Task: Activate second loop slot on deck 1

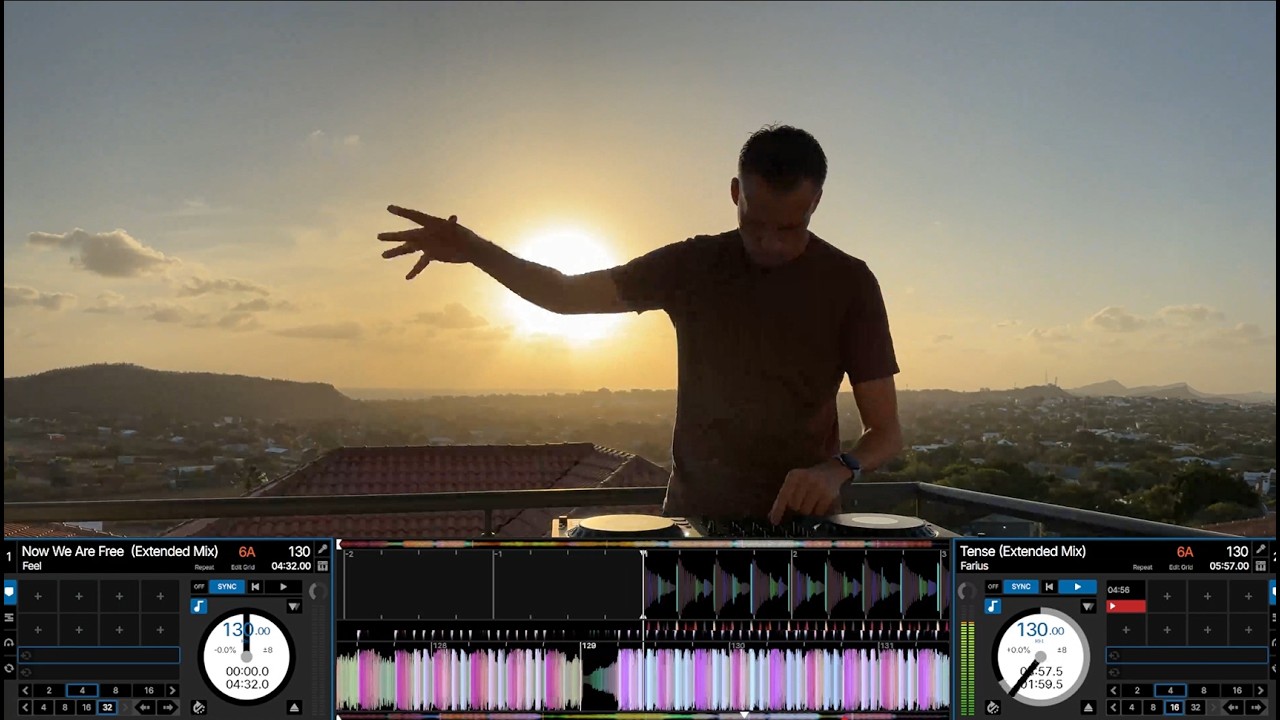Action: (x=99, y=672)
